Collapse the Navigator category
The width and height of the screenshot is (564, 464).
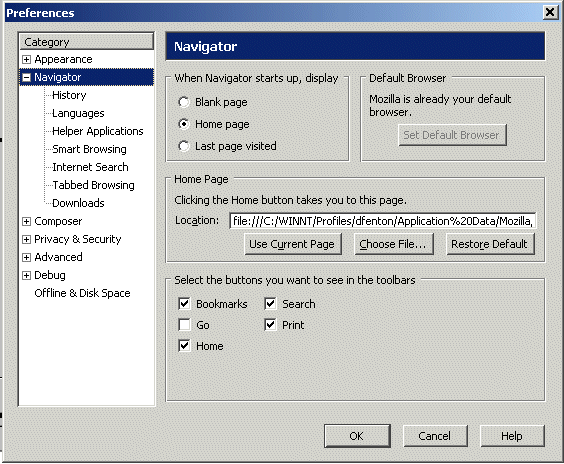pos(26,77)
